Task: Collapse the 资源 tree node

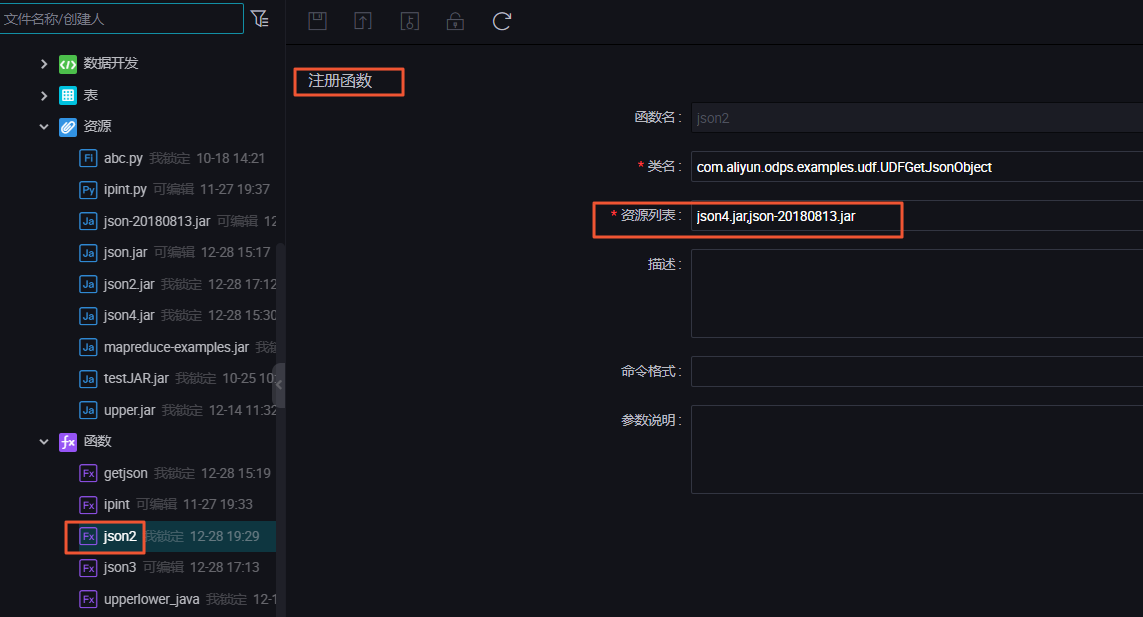Action: 44,127
